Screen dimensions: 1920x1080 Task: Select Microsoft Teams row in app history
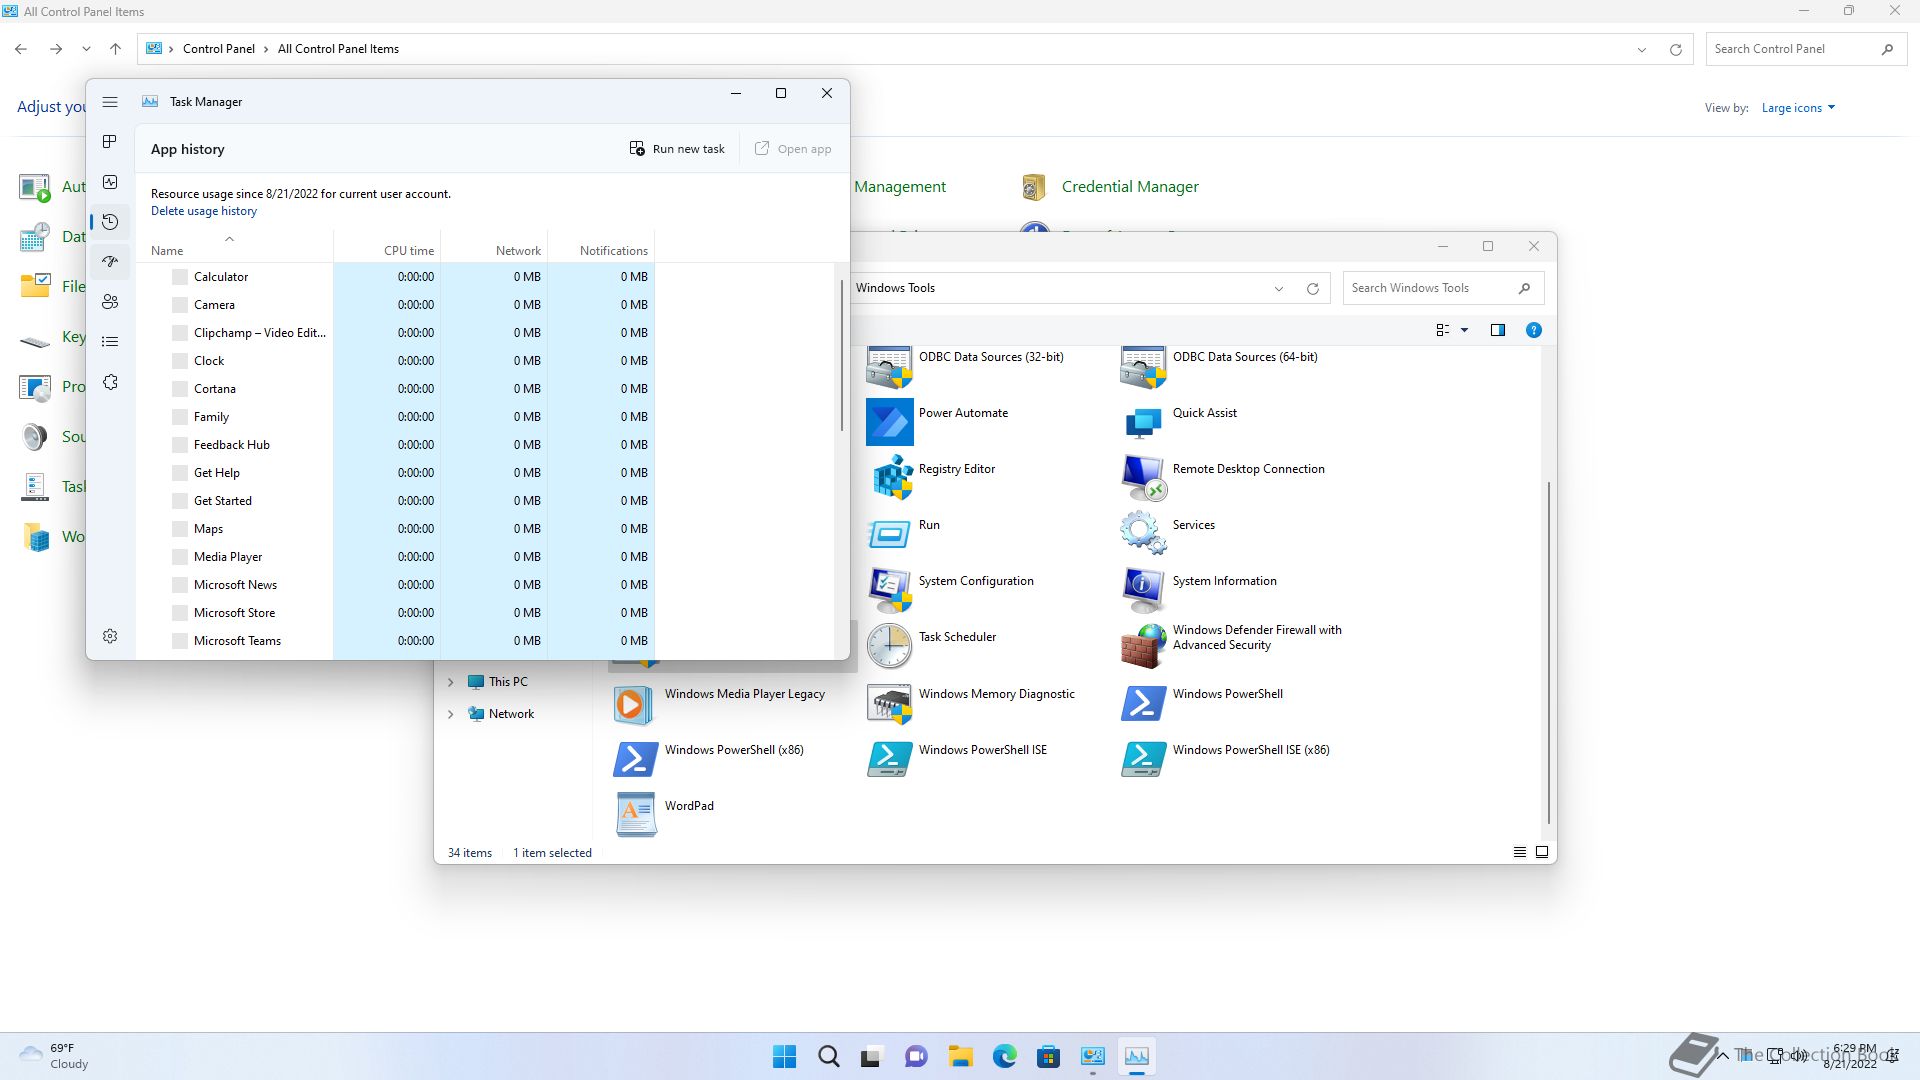tap(395, 641)
